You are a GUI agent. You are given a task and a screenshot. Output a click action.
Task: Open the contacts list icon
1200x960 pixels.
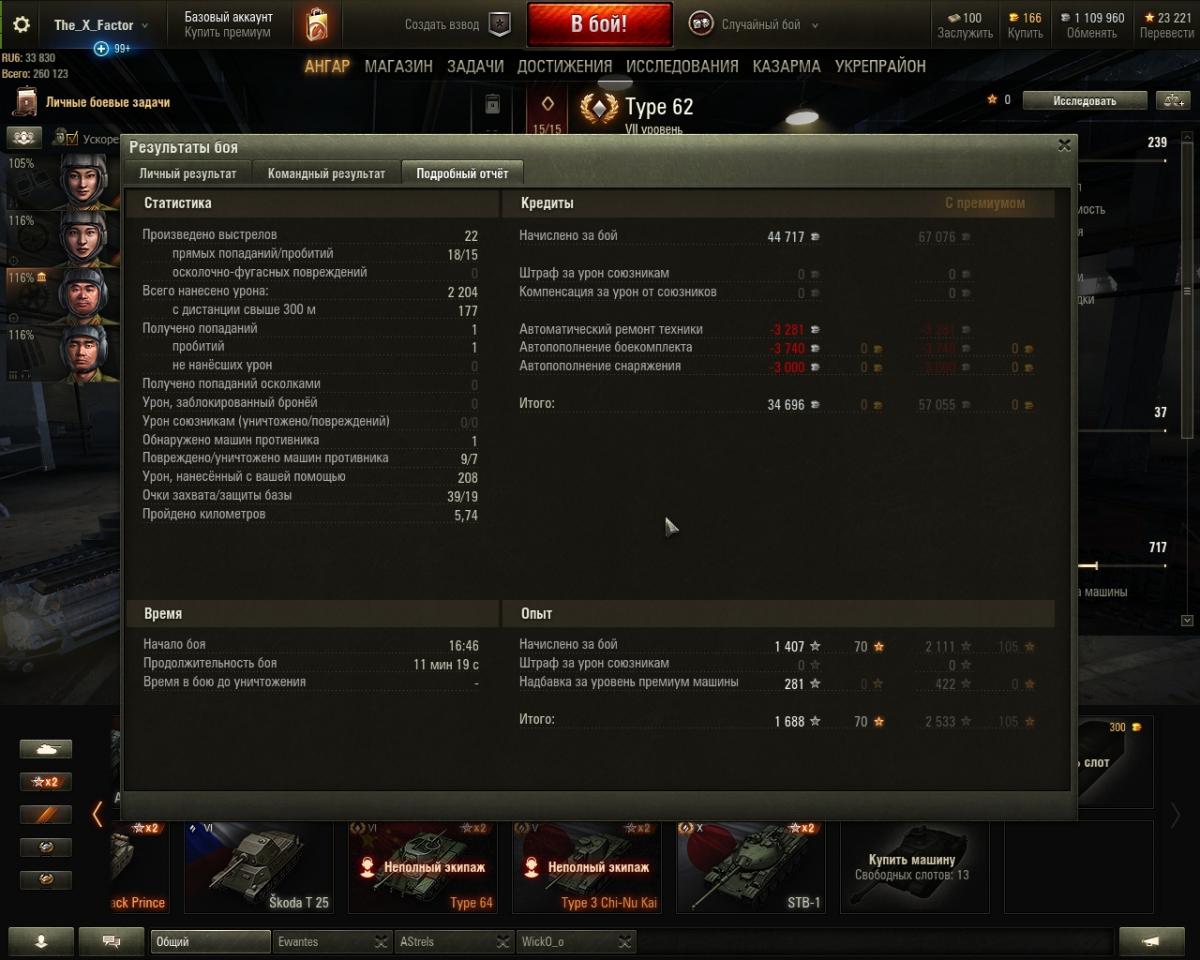tap(41, 941)
